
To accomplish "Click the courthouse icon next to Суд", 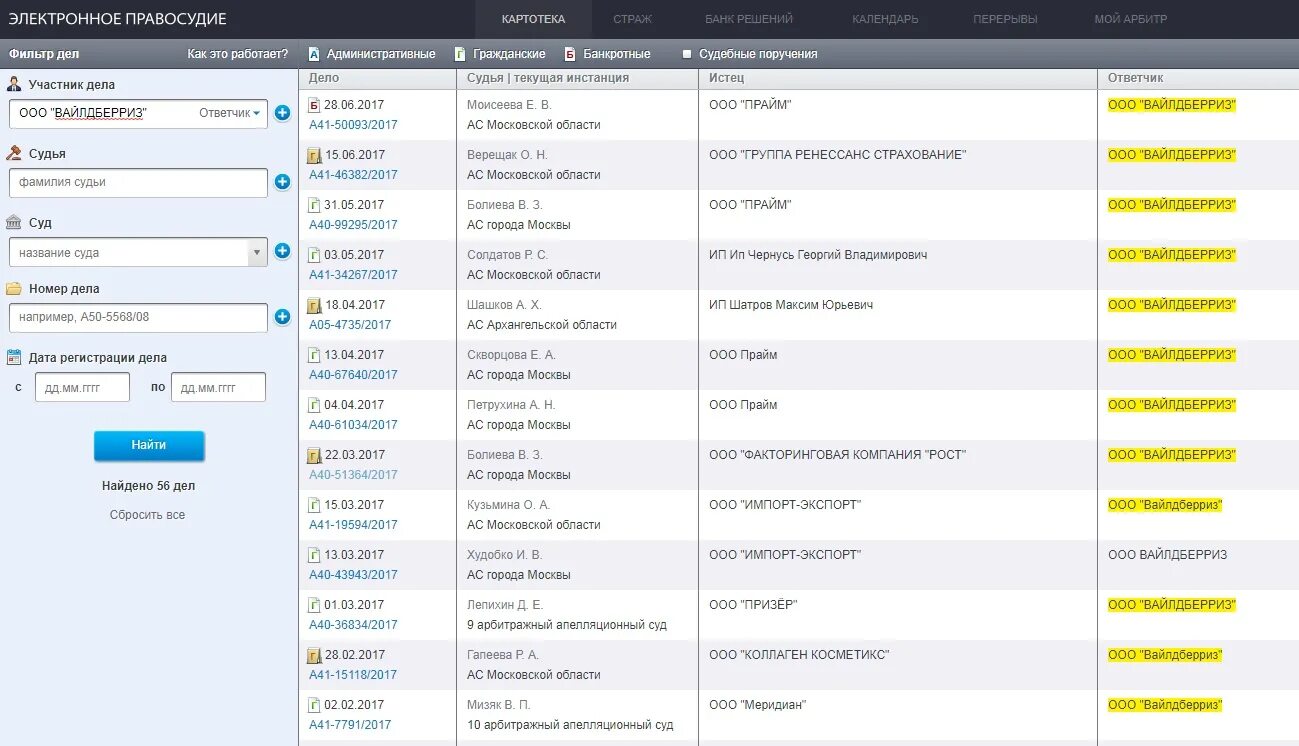I will click(x=14, y=222).
